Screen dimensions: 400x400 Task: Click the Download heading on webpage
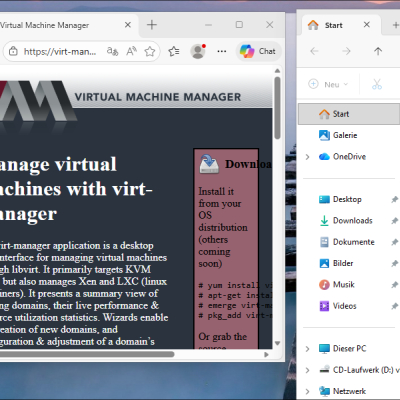[248, 164]
